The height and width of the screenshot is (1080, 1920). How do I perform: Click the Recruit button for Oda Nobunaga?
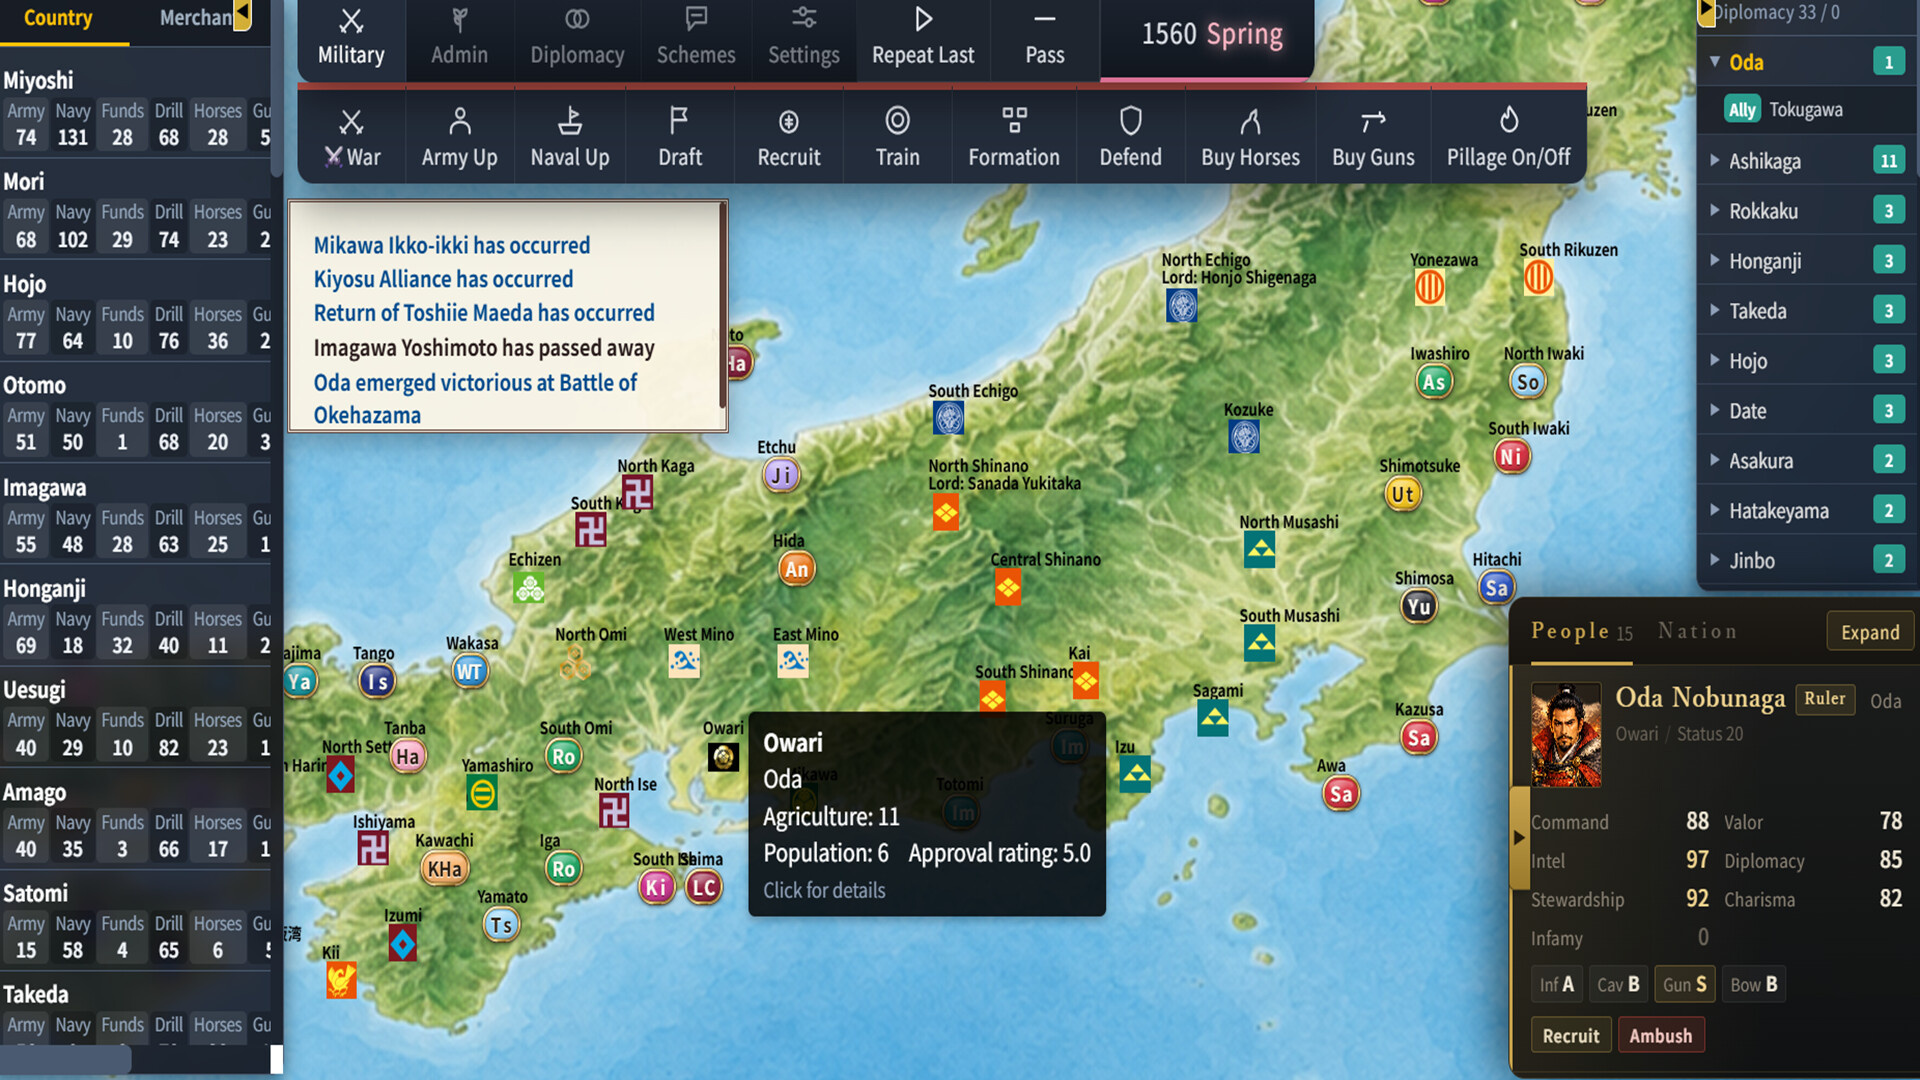tap(1570, 1036)
